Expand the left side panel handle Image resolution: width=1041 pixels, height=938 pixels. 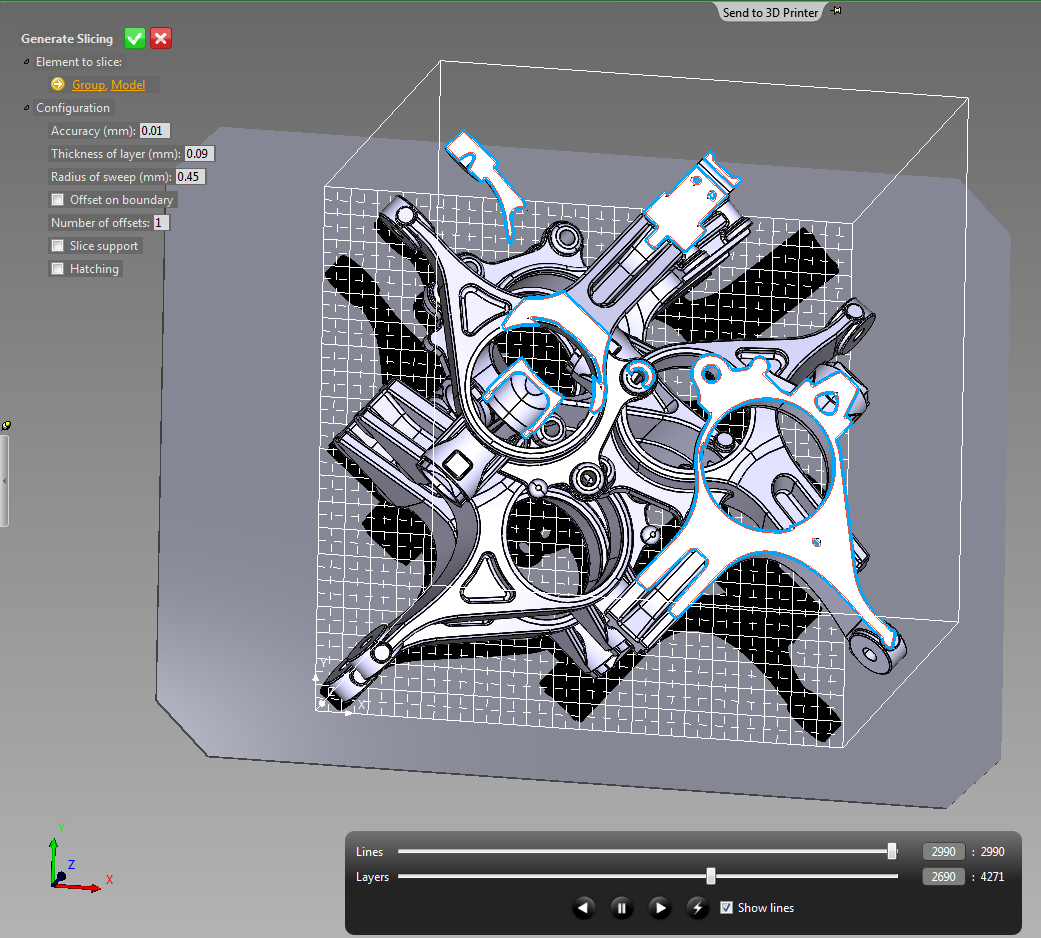[x=4, y=480]
